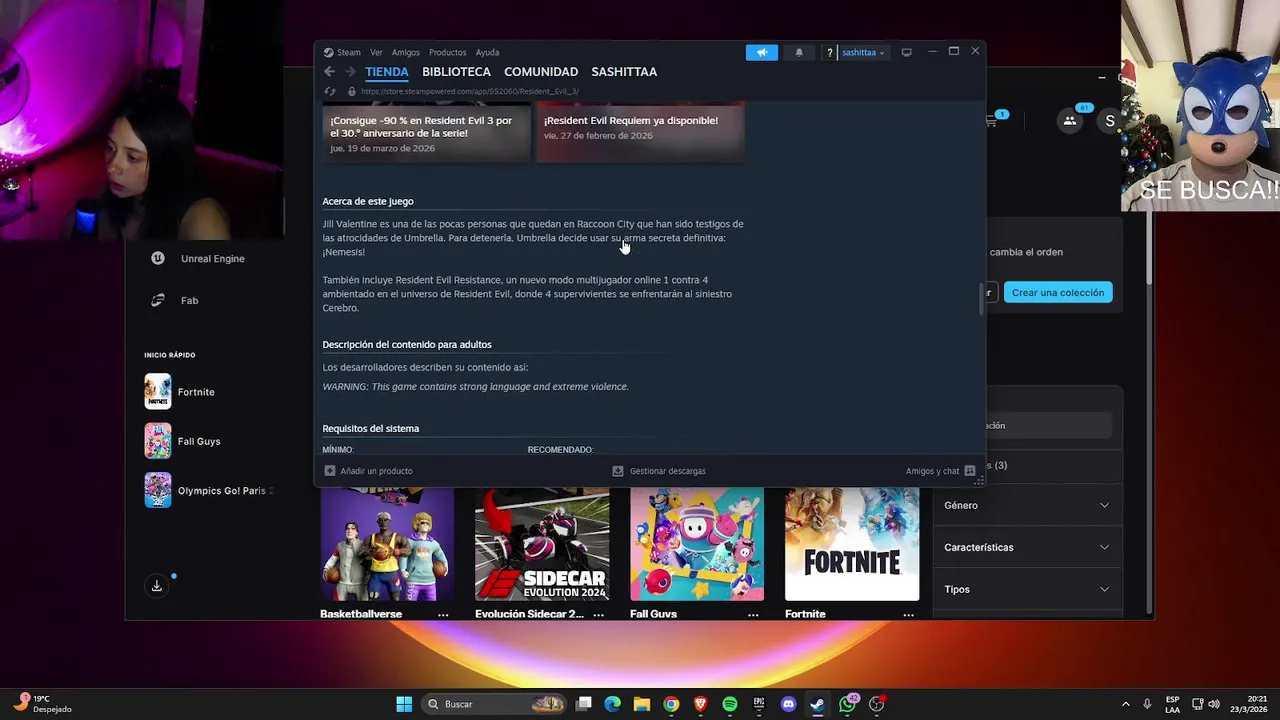Click the Steam store page scrollbar
Image resolution: width=1280 pixels, height=720 pixels.
pyautogui.click(x=980, y=300)
